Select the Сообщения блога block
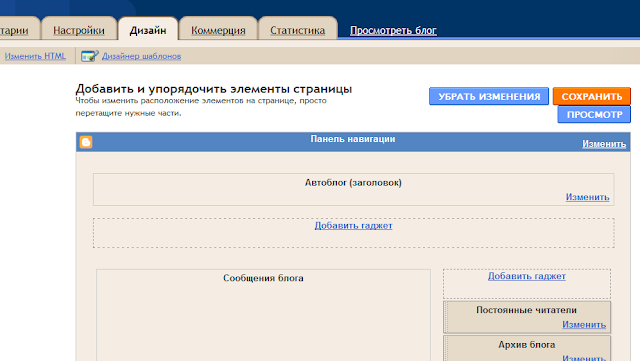This screenshot has height=361, width=640. pyautogui.click(x=263, y=315)
